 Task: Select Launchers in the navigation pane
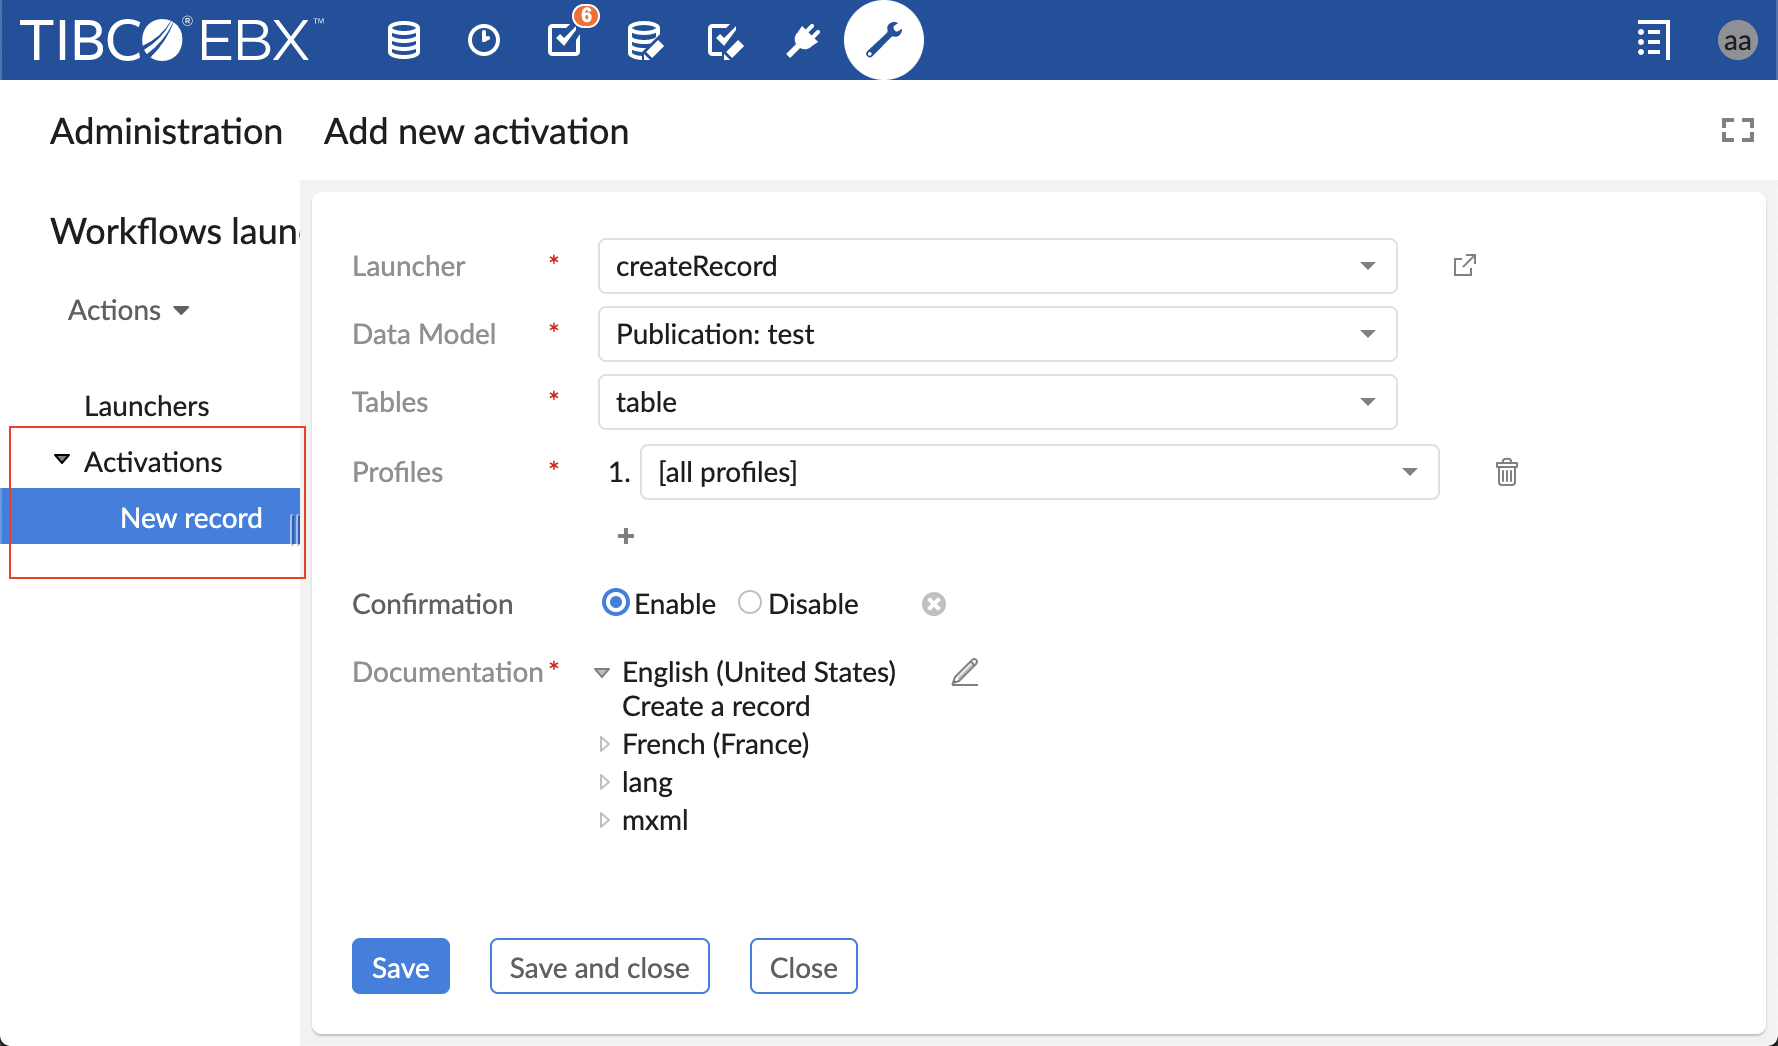tap(146, 406)
